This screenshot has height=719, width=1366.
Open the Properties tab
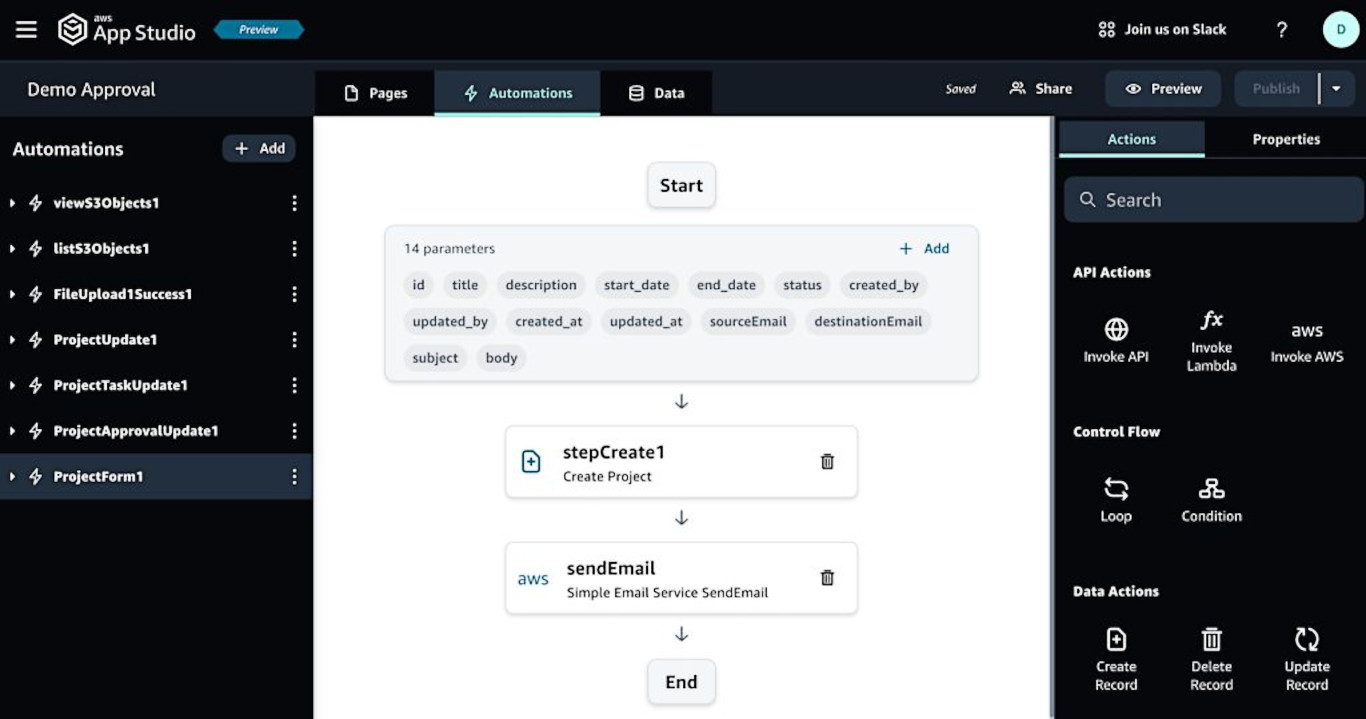pyautogui.click(x=1285, y=140)
